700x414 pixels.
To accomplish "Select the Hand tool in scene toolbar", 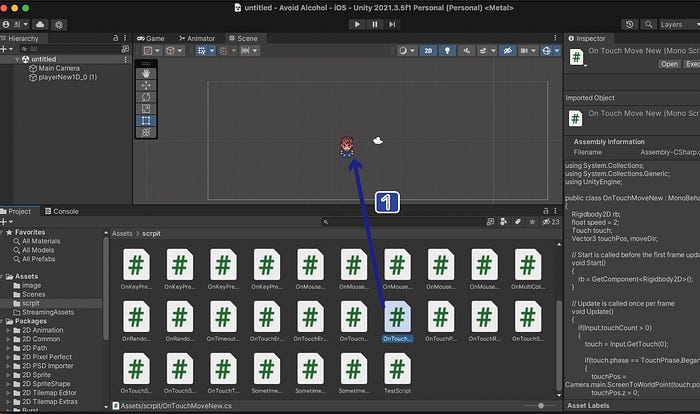I will point(146,73).
